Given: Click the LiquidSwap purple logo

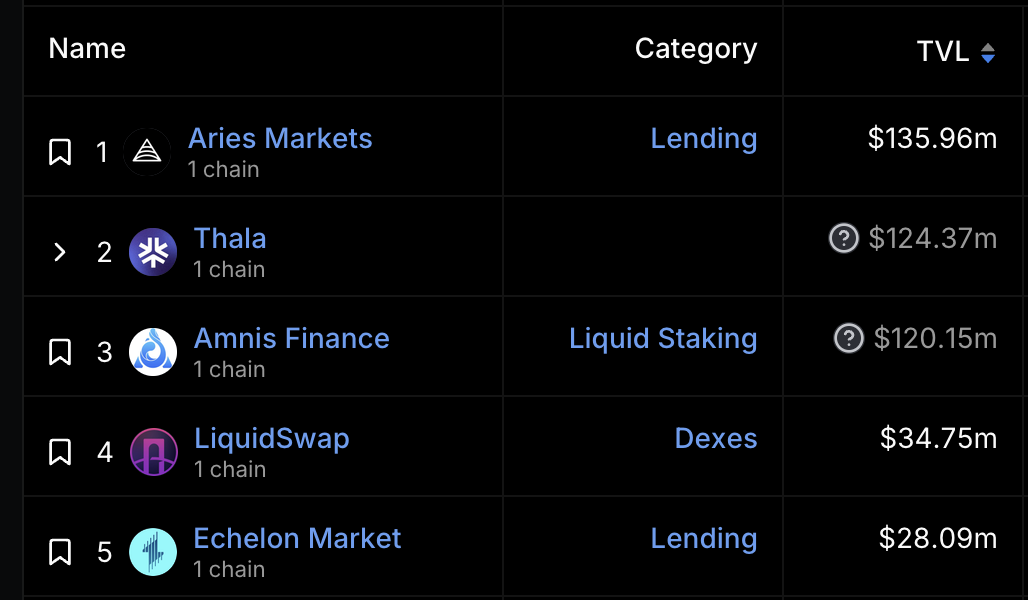Looking at the screenshot, I should (x=153, y=452).
